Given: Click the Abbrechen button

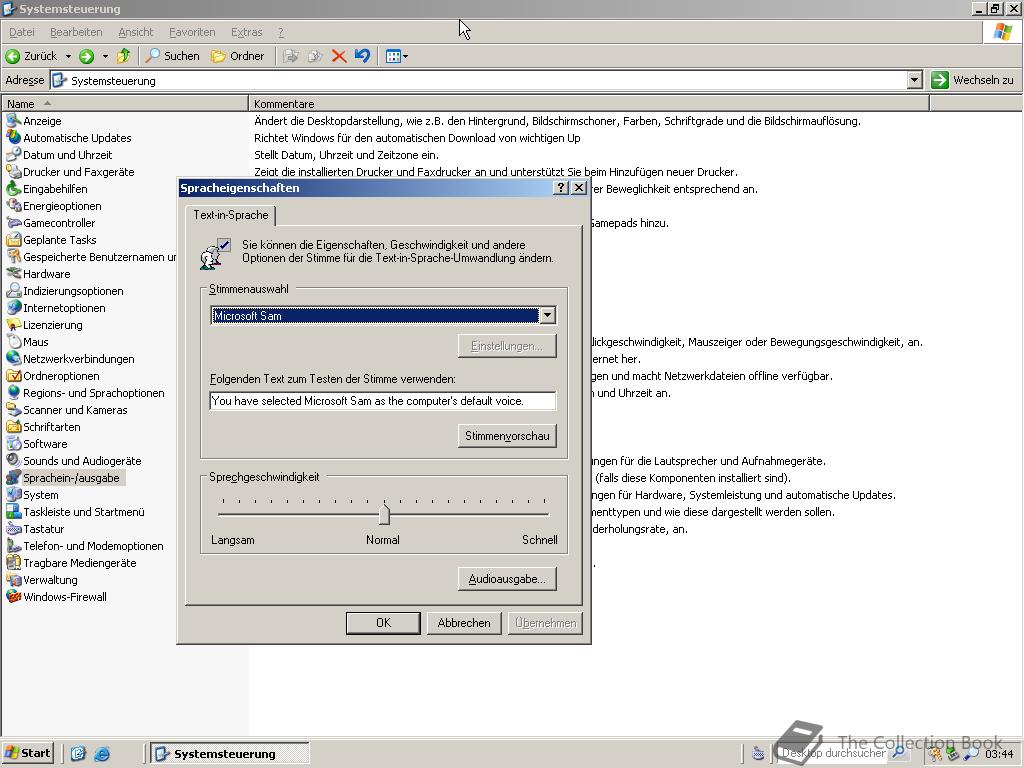Looking at the screenshot, I should 464,623.
